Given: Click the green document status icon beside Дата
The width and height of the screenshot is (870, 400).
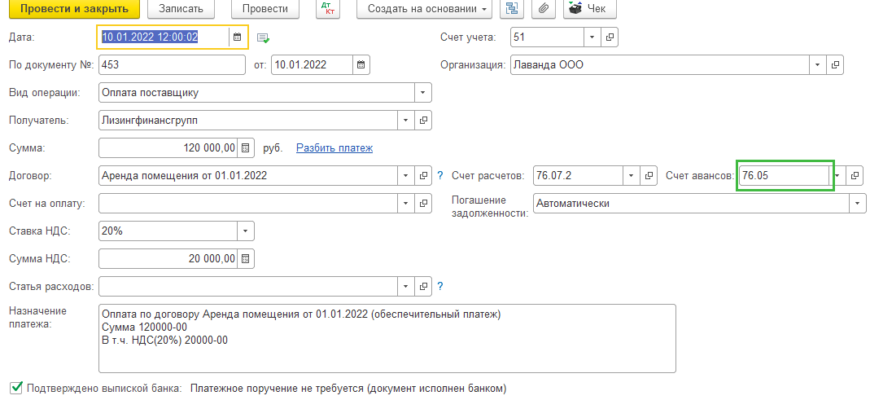Looking at the screenshot, I should [x=264, y=38].
